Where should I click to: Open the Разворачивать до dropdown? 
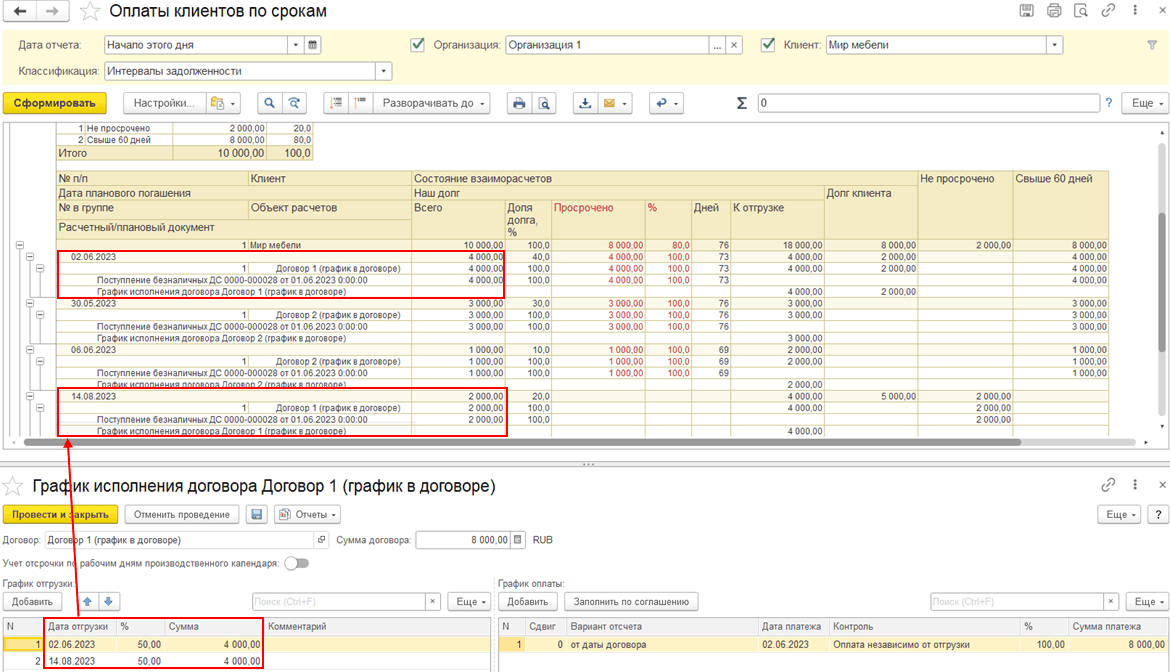434,103
